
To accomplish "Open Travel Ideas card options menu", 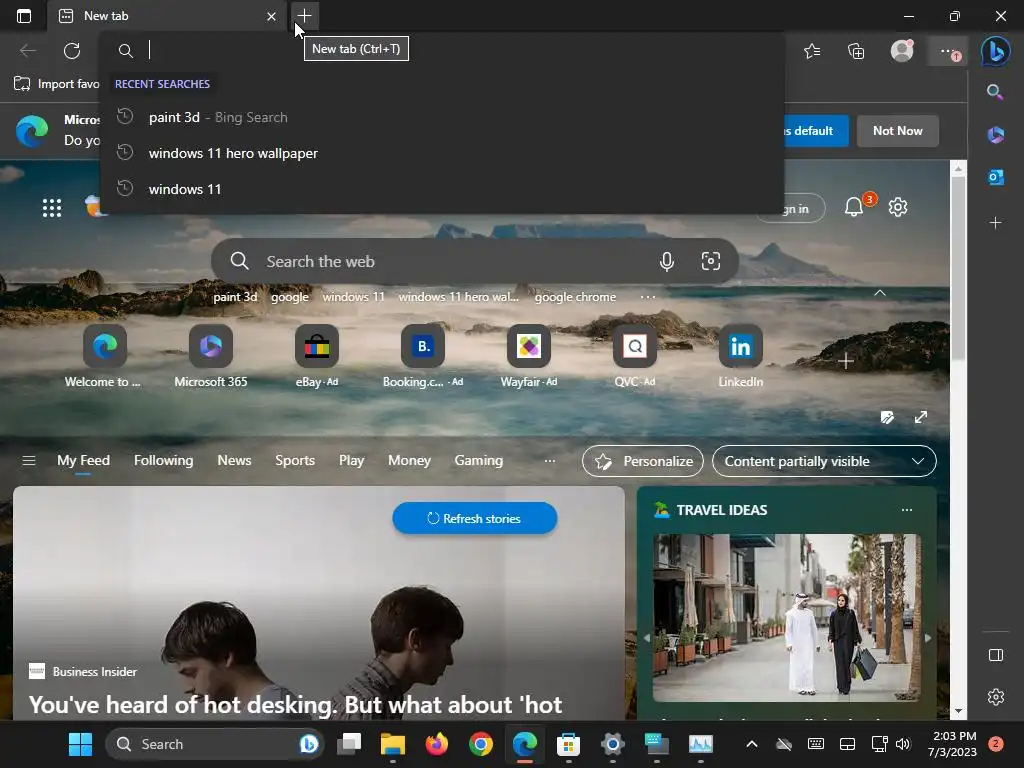I will [906, 510].
